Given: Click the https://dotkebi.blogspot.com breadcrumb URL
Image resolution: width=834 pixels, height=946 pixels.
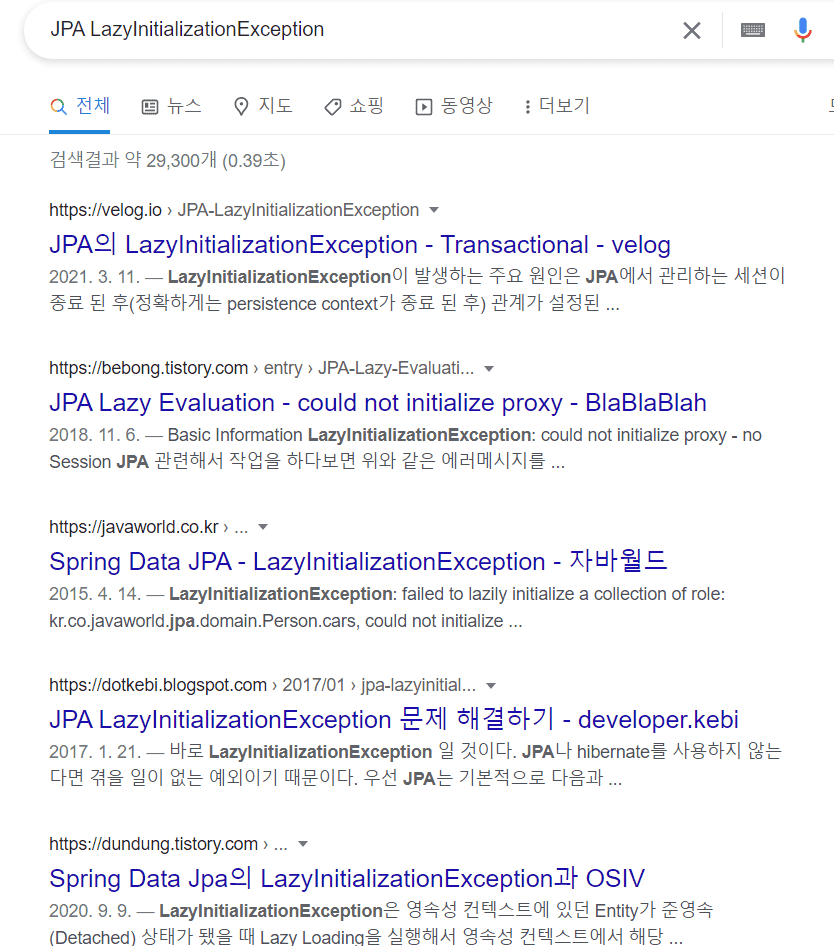Looking at the screenshot, I should click(158, 685).
